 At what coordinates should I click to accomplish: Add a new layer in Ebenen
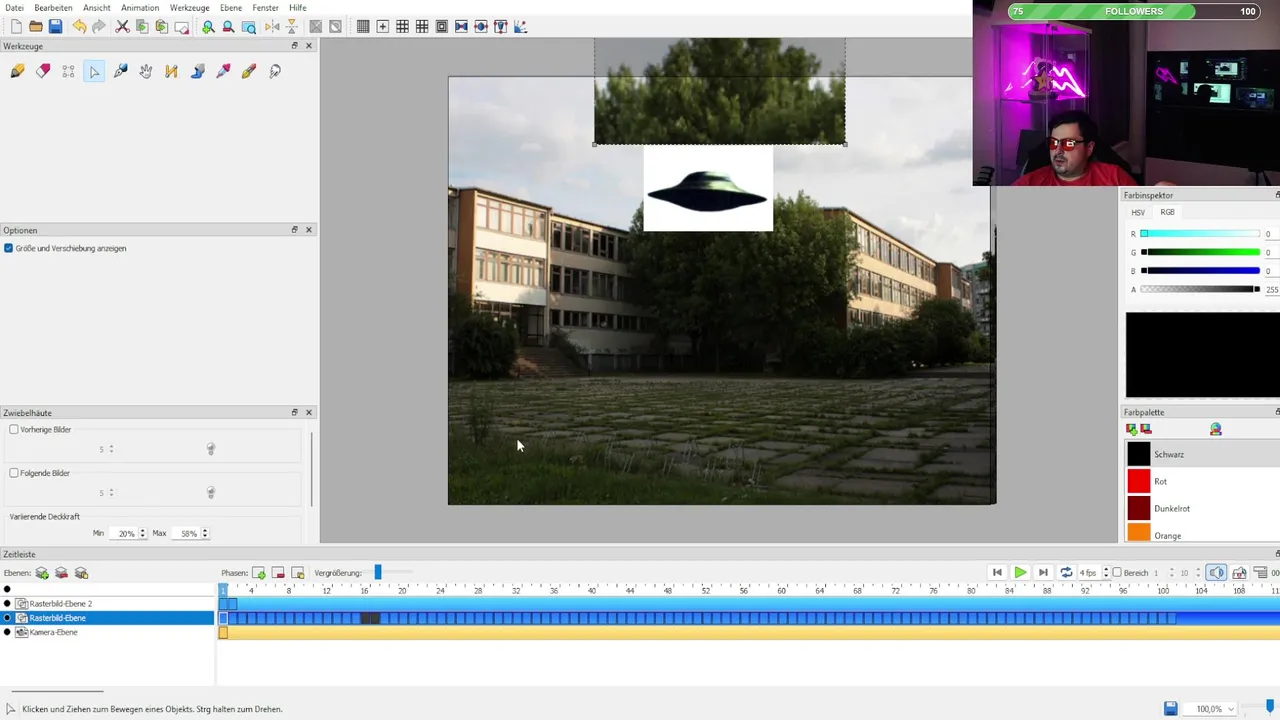[42, 573]
